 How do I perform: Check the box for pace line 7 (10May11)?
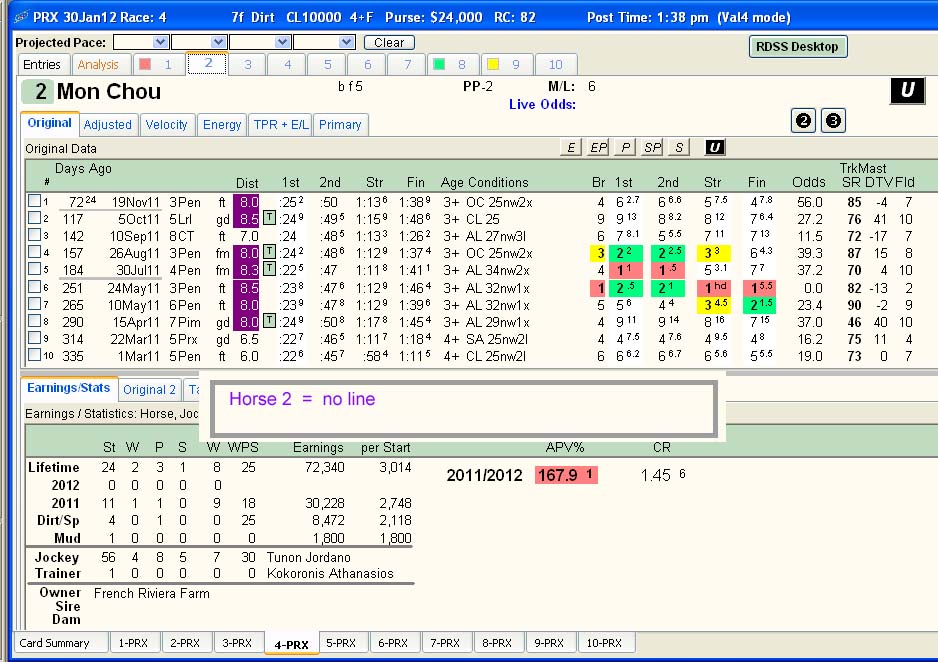(34, 304)
